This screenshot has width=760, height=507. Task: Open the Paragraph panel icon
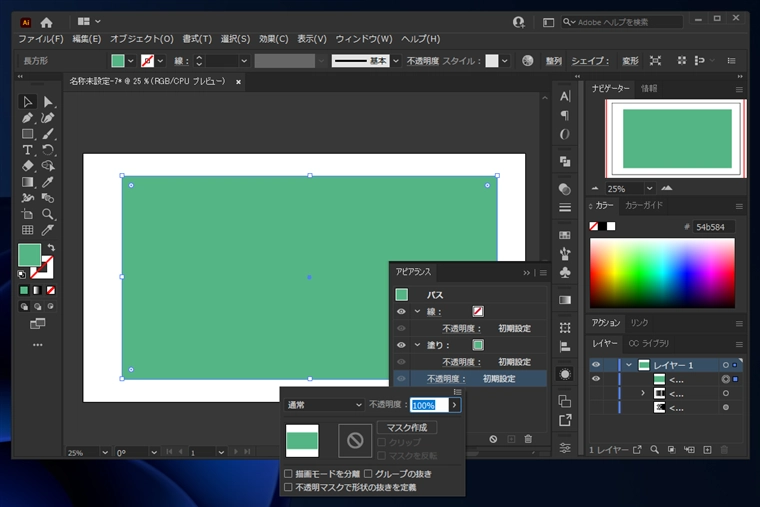565,115
